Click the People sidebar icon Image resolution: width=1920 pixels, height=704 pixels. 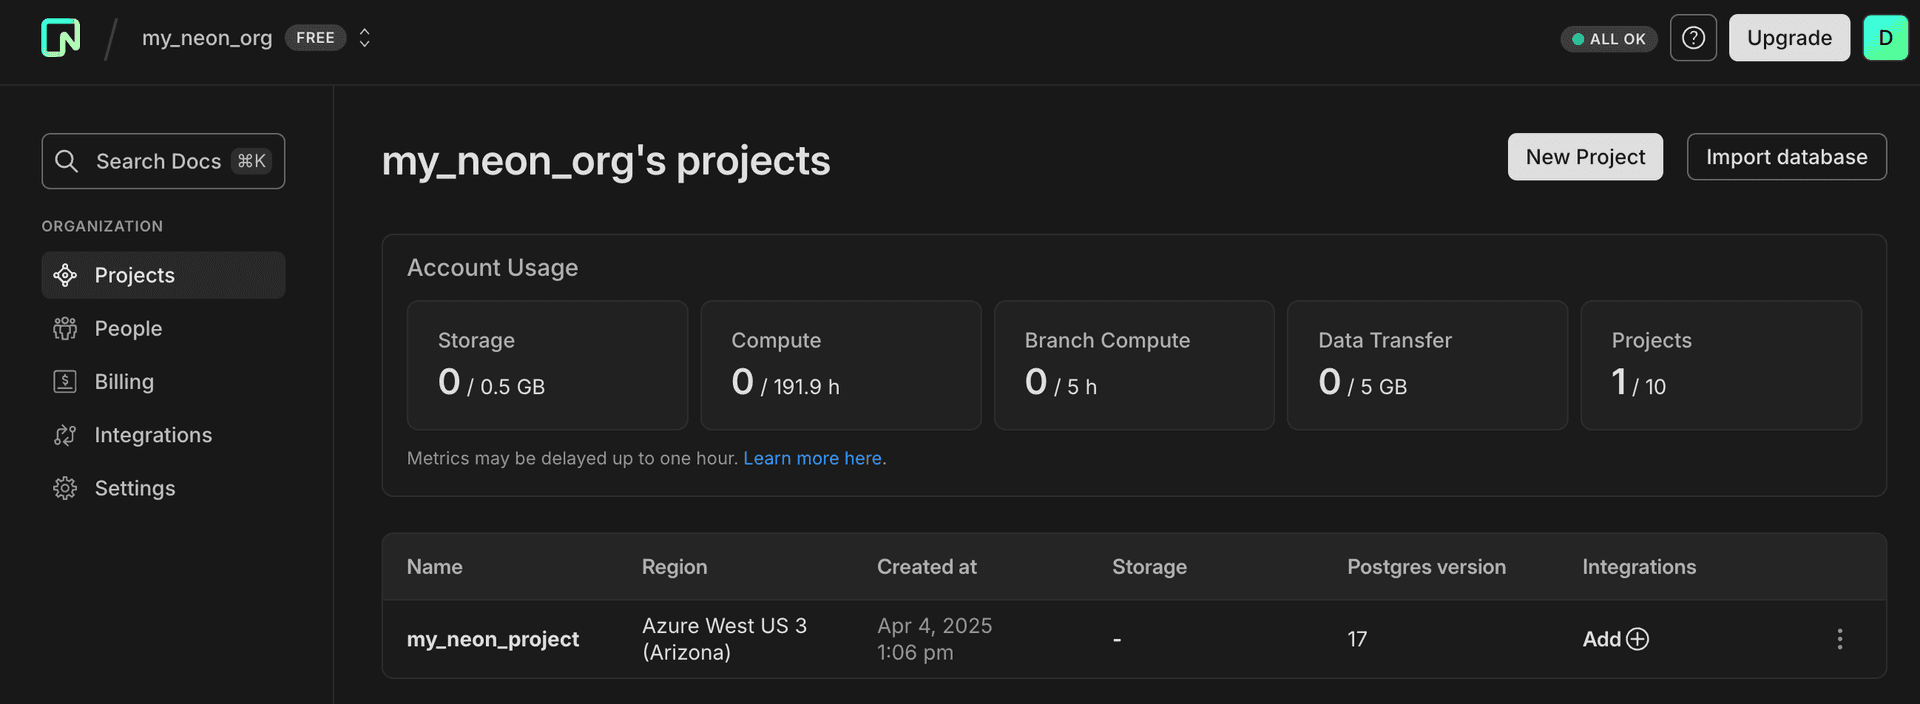(x=65, y=328)
